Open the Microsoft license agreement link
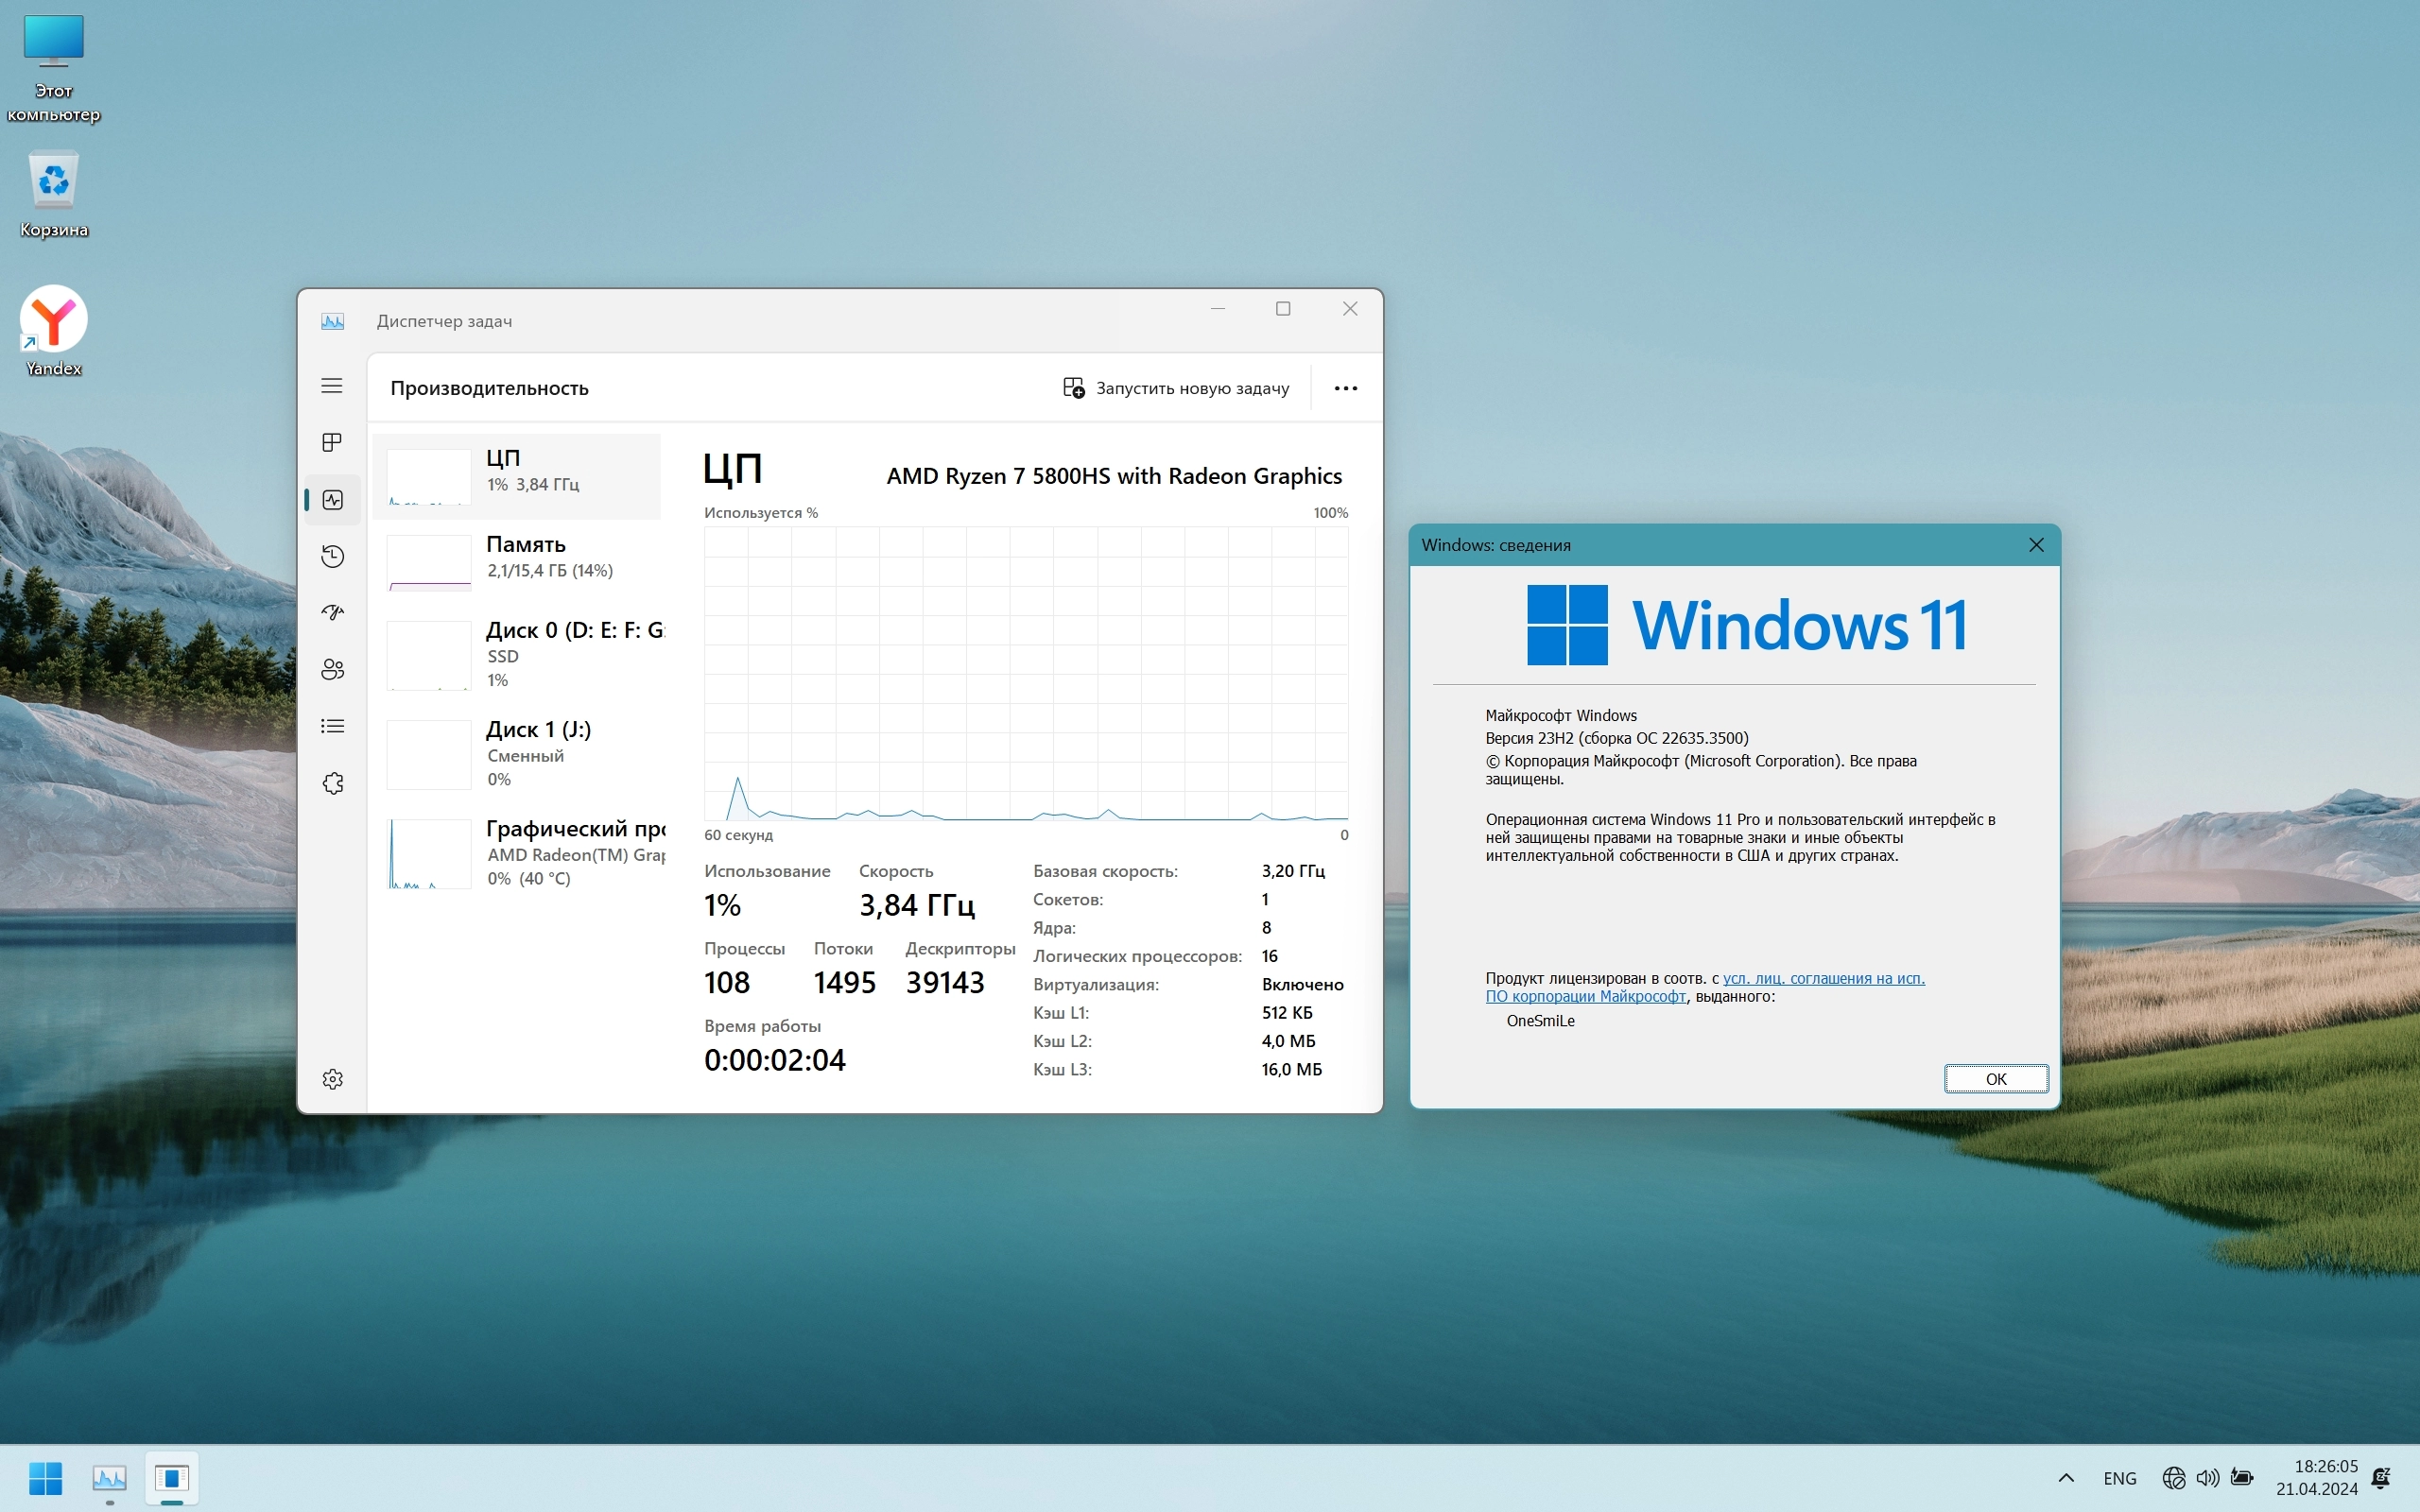 1822,978
